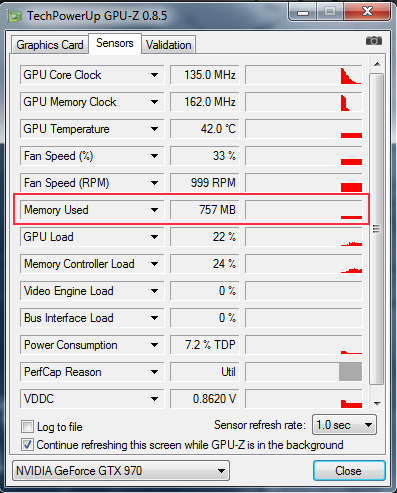The image size is (397, 493).
Task: Click the Close button at the bottom
Action: [349, 471]
